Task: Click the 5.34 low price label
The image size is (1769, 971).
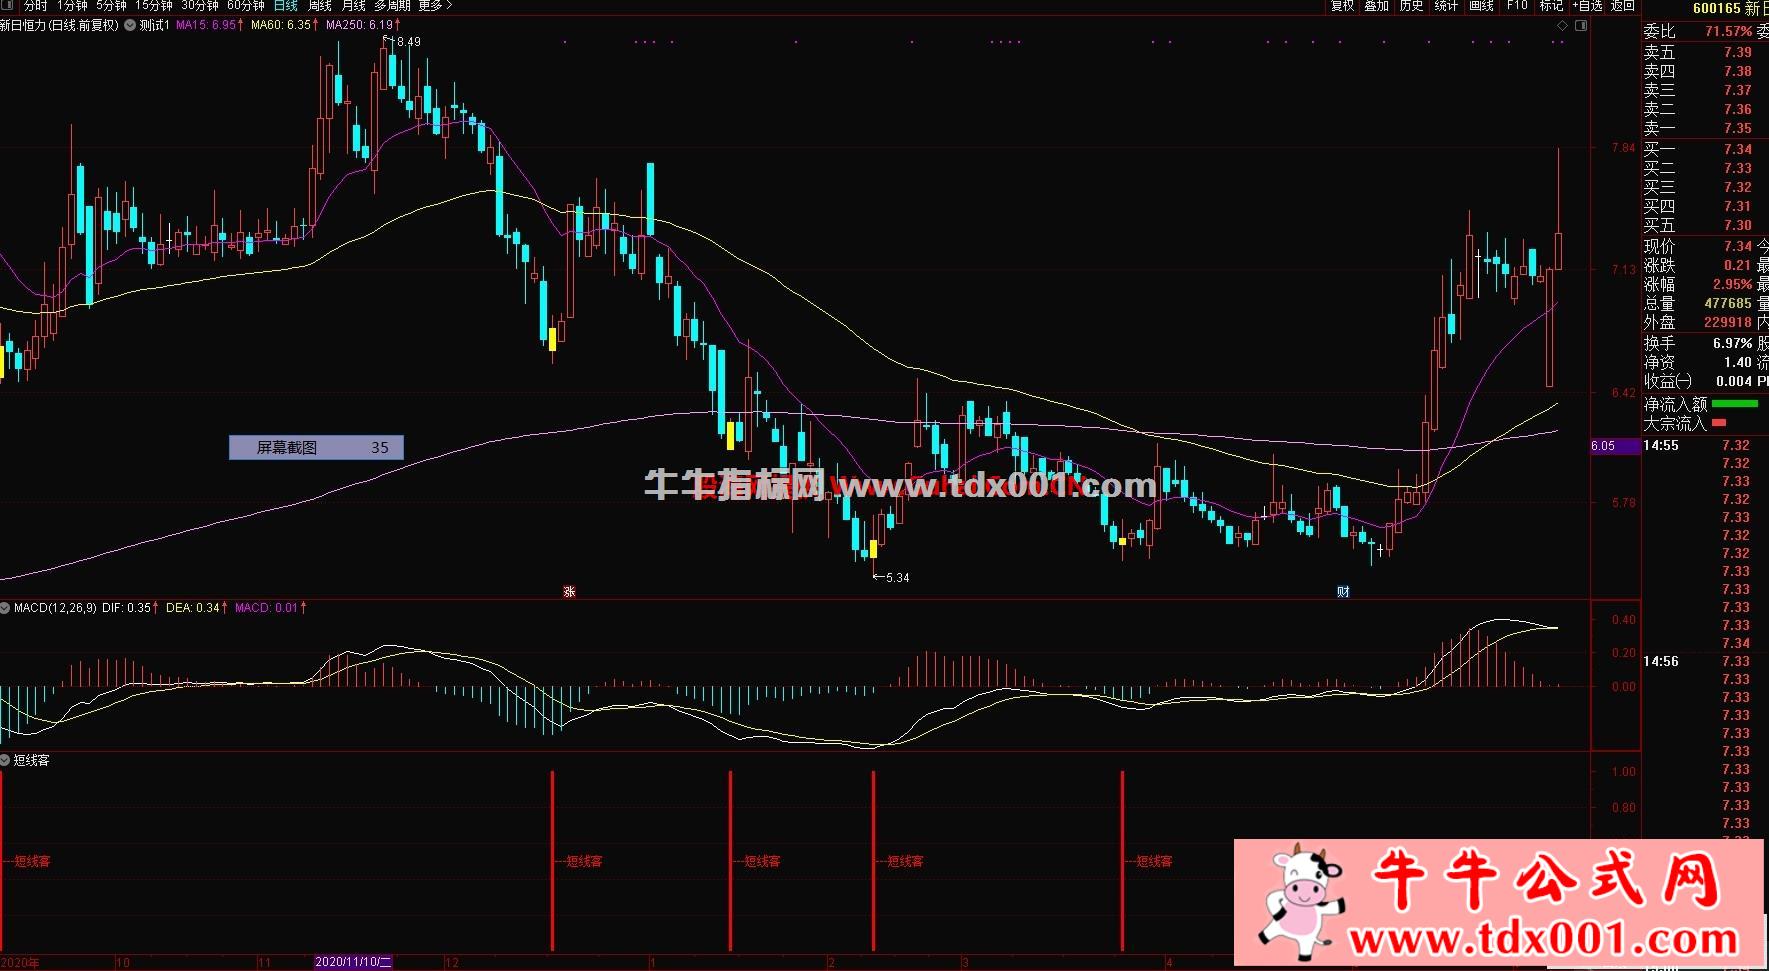Action: 897,578
